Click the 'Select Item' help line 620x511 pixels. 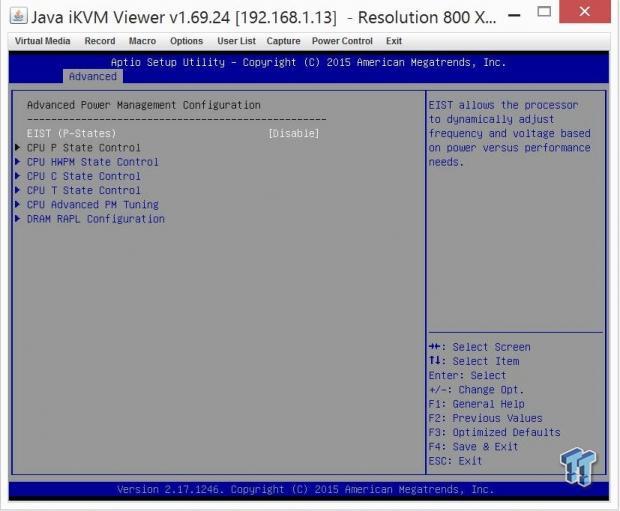click(x=474, y=361)
